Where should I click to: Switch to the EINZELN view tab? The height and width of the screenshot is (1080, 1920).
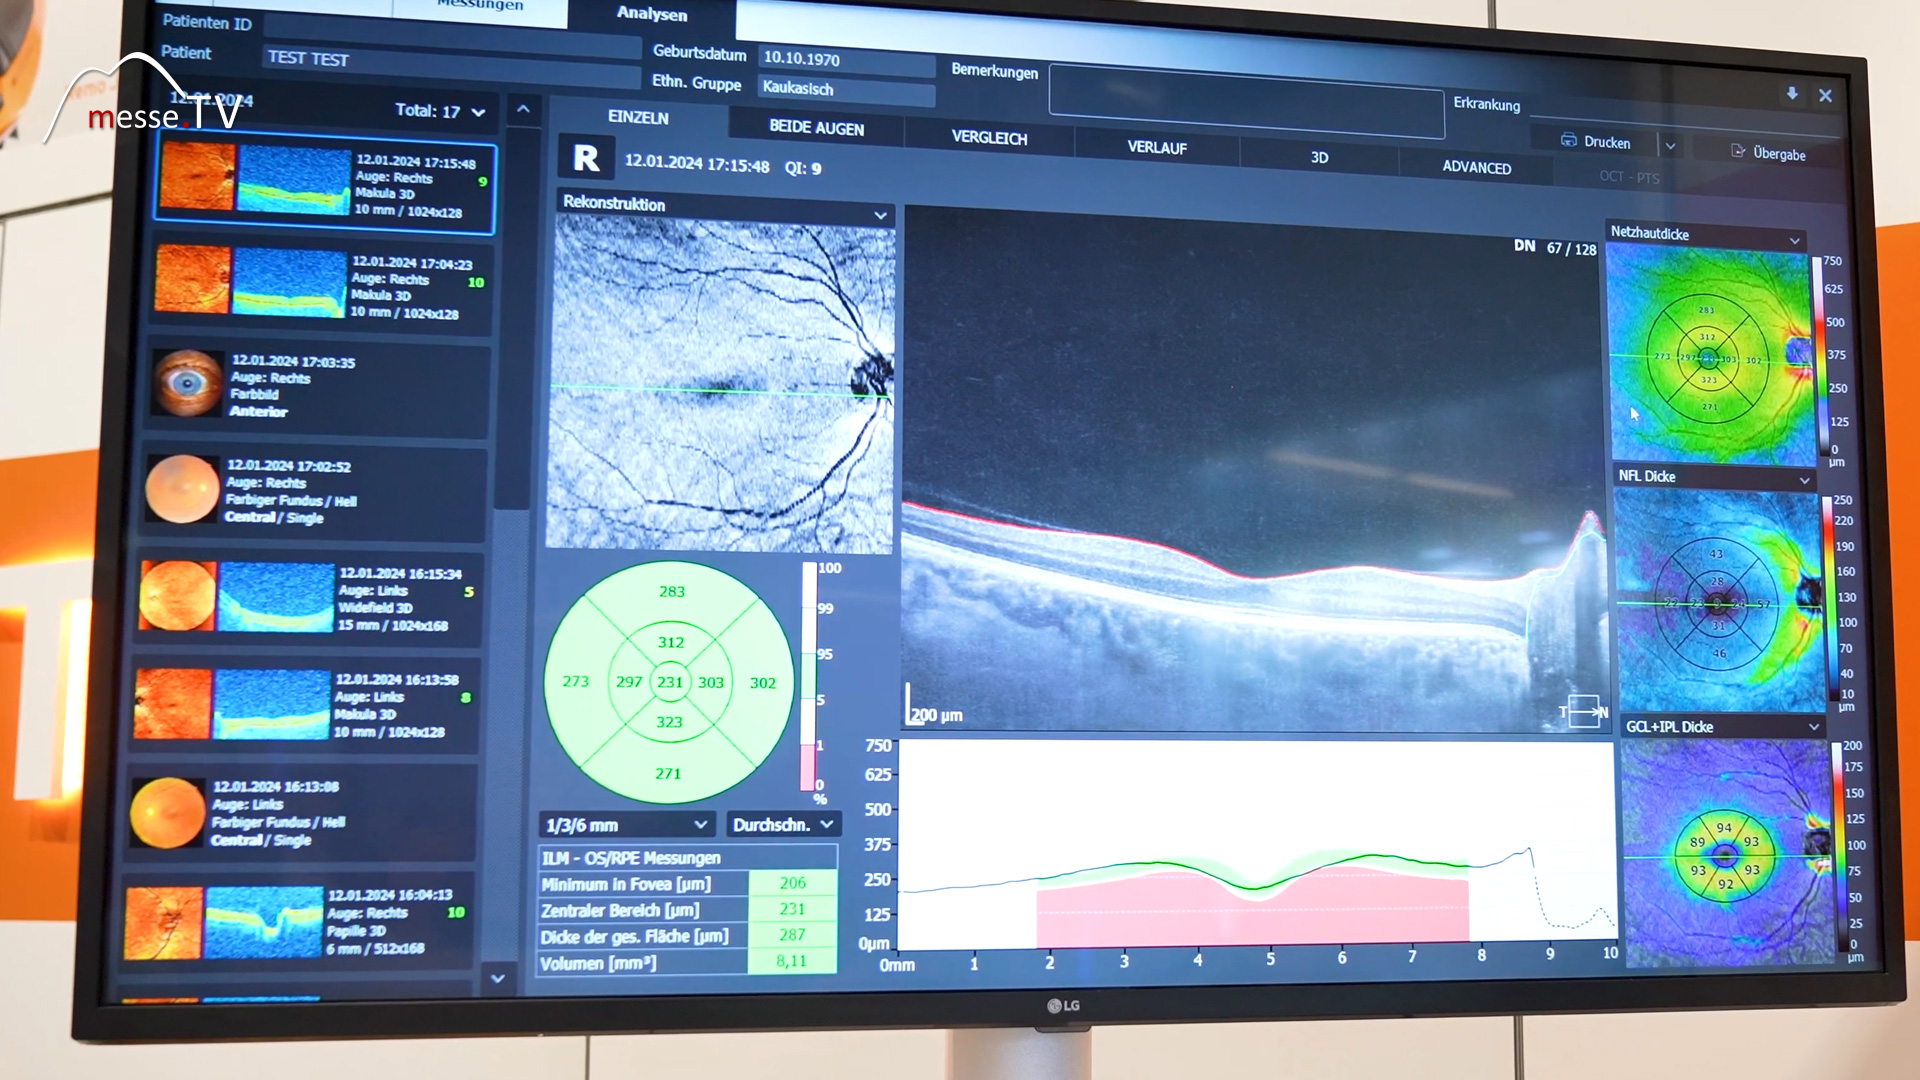click(638, 117)
